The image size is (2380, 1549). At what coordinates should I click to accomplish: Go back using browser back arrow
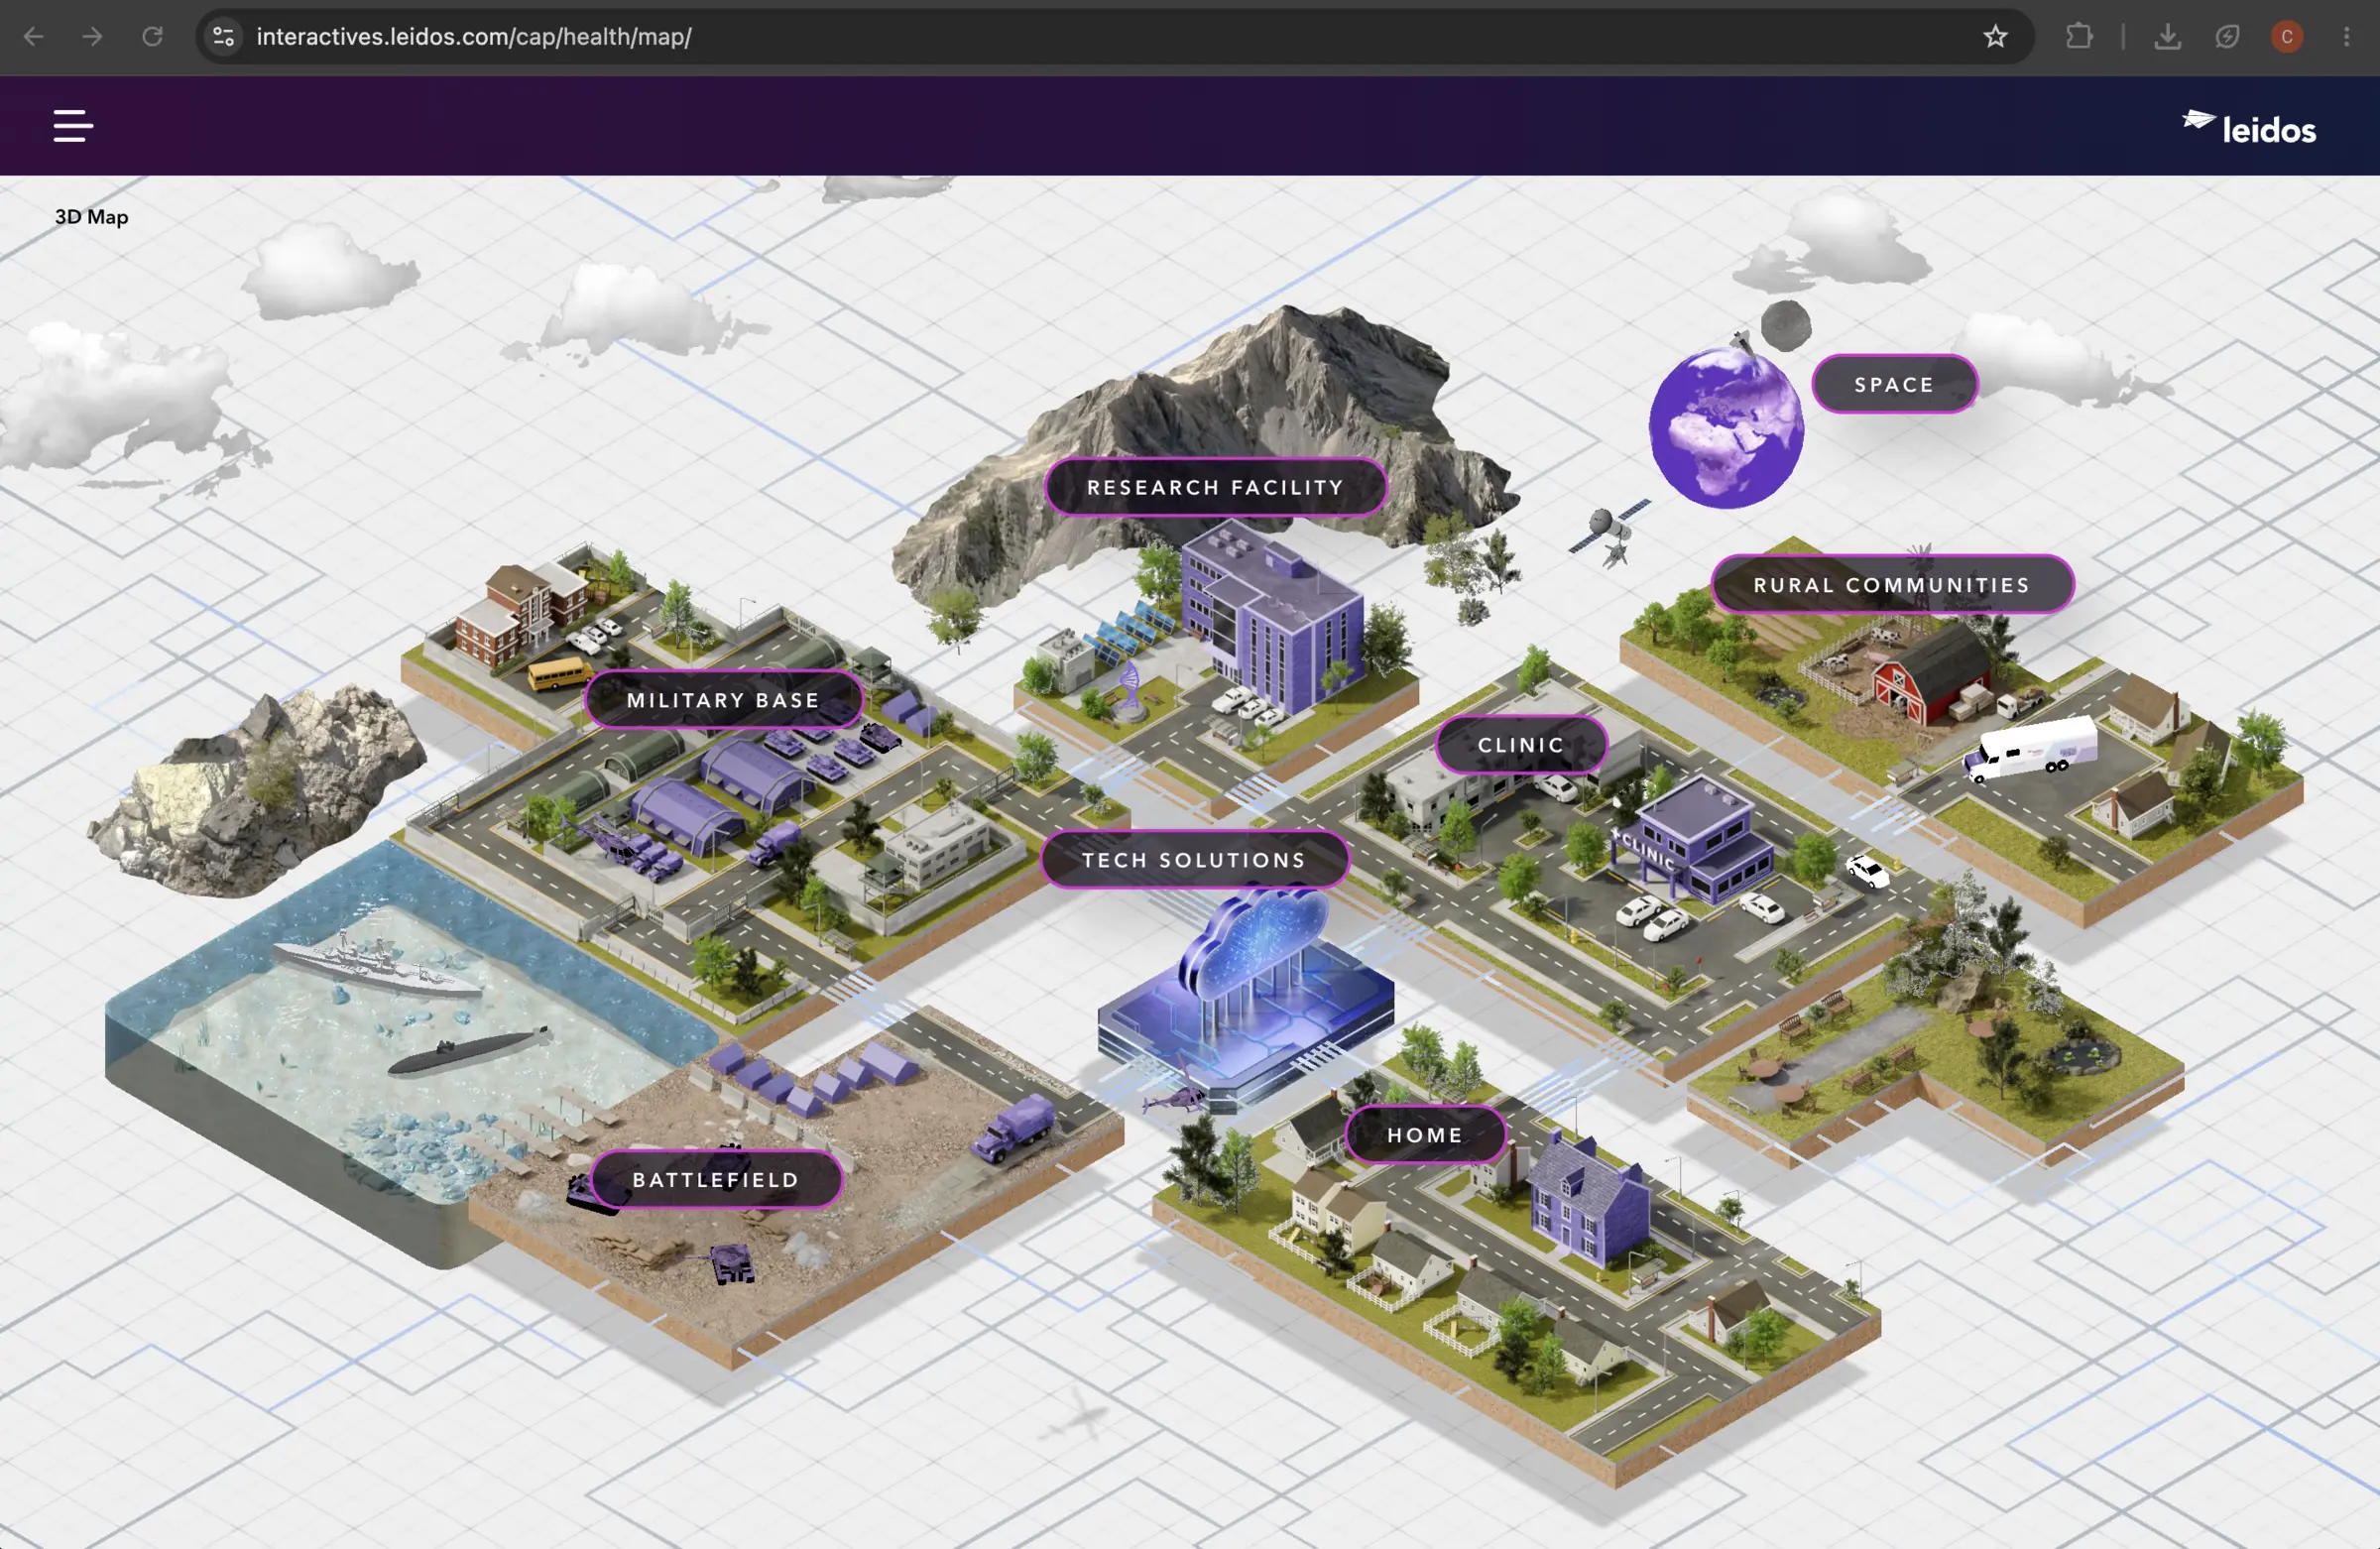33,37
